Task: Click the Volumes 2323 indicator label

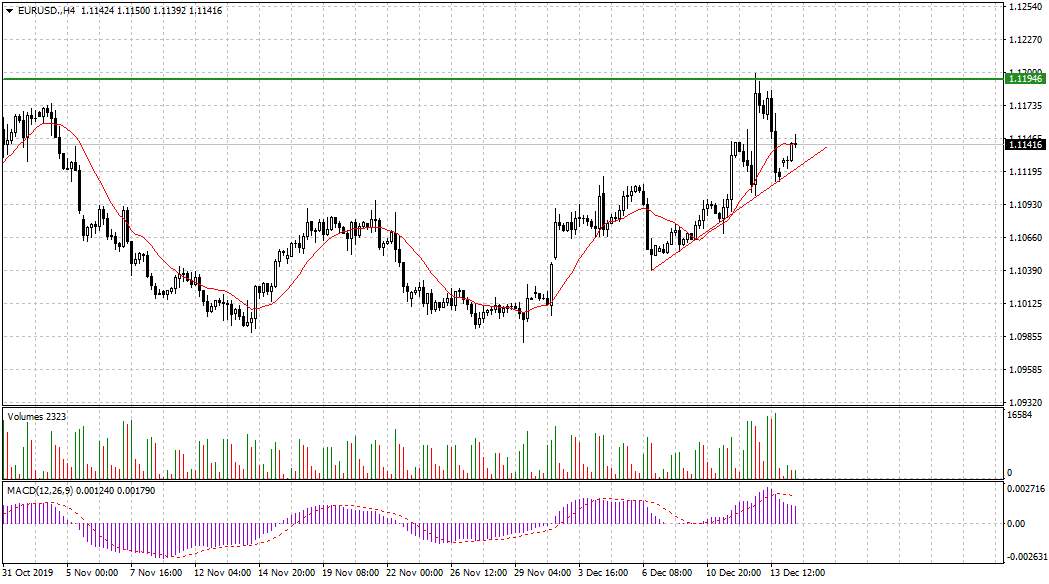Action: (37, 415)
